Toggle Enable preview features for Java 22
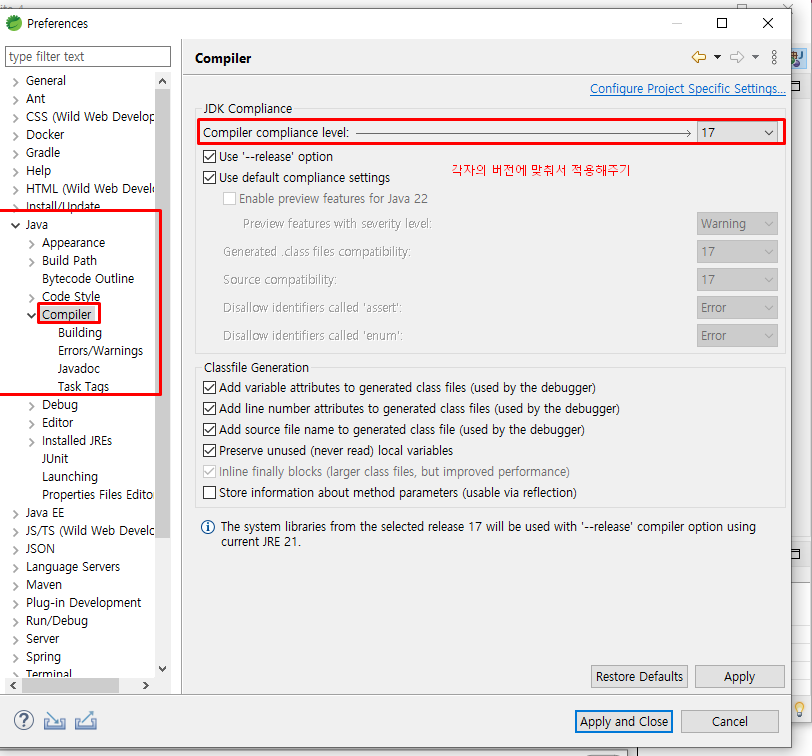812x756 pixels. [x=229, y=198]
